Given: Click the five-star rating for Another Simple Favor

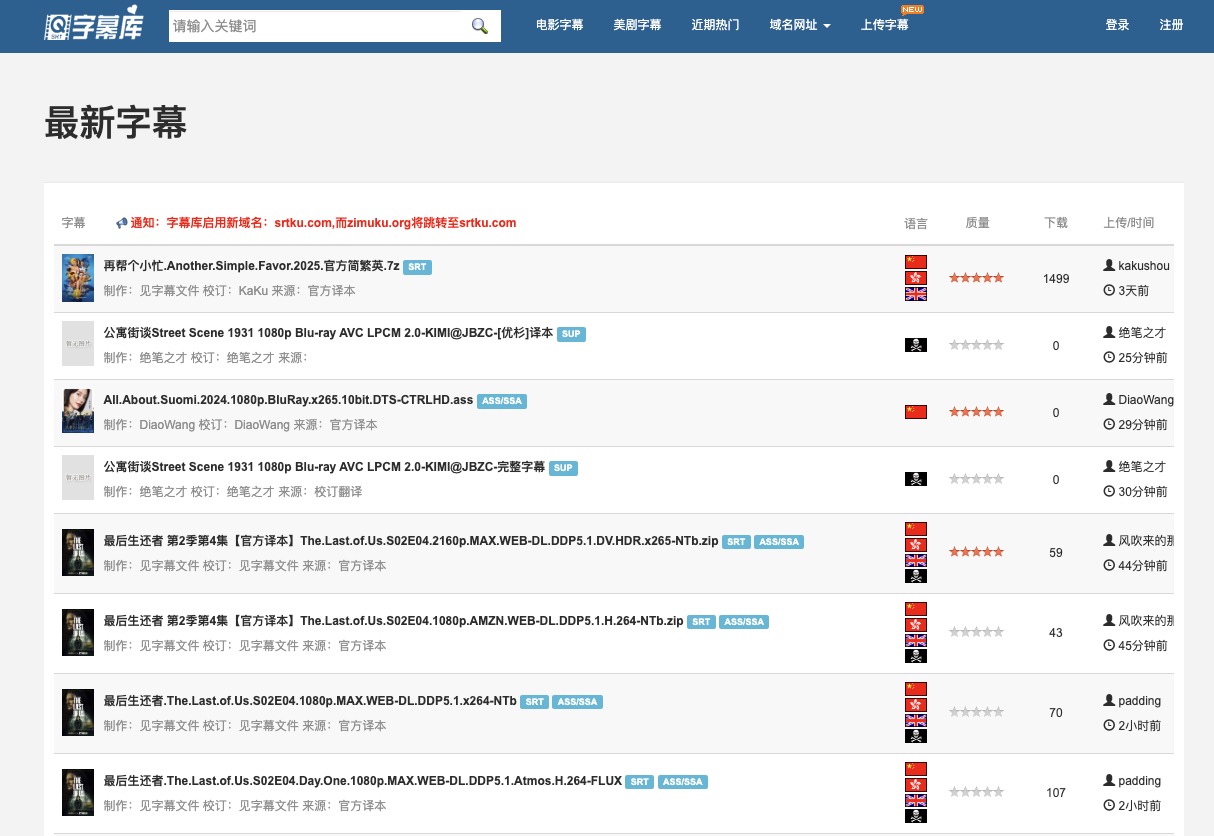Looking at the screenshot, I should [975, 278].
